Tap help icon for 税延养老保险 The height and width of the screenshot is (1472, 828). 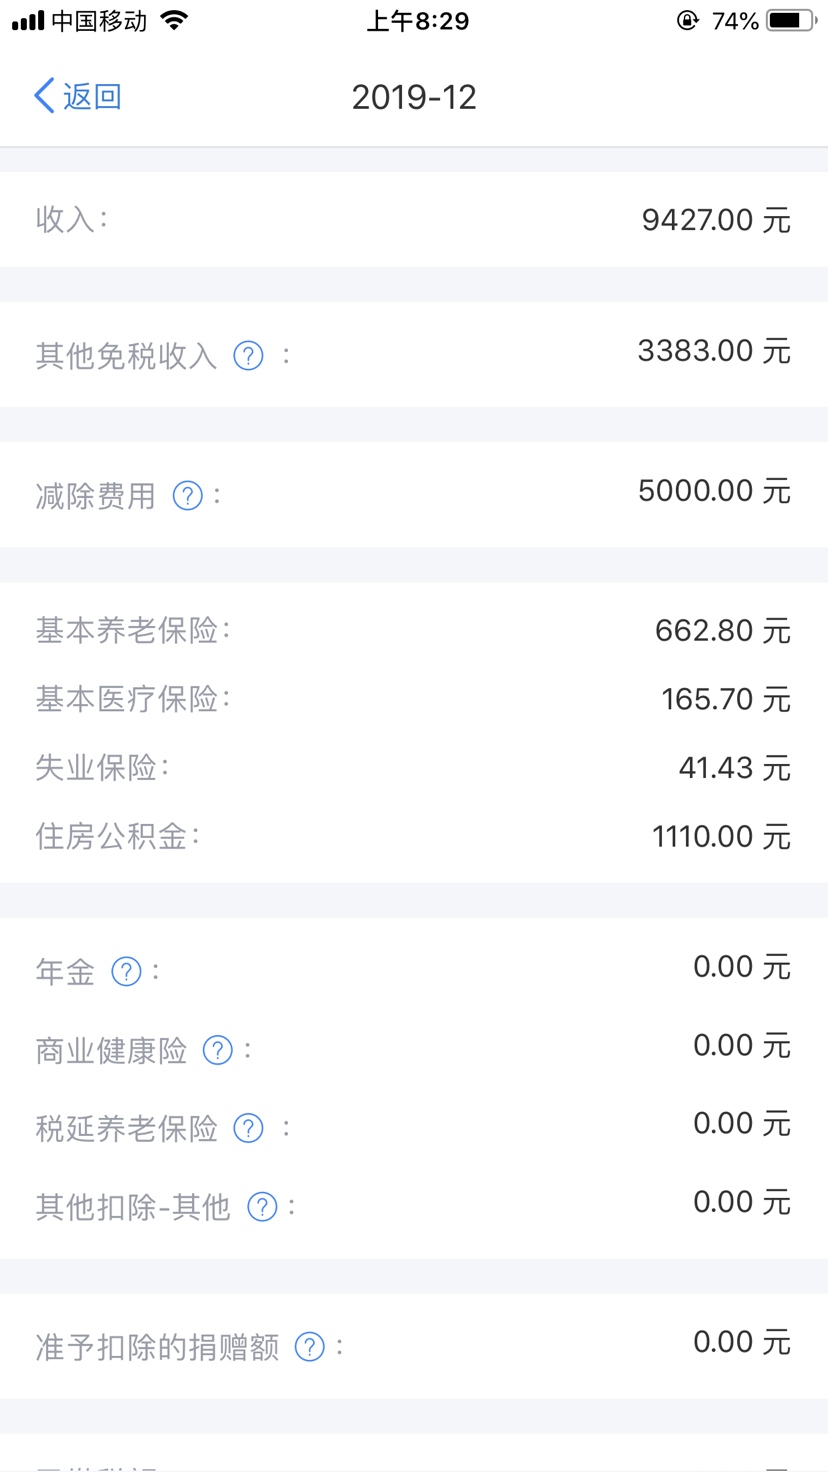[x=248, y=1128]
